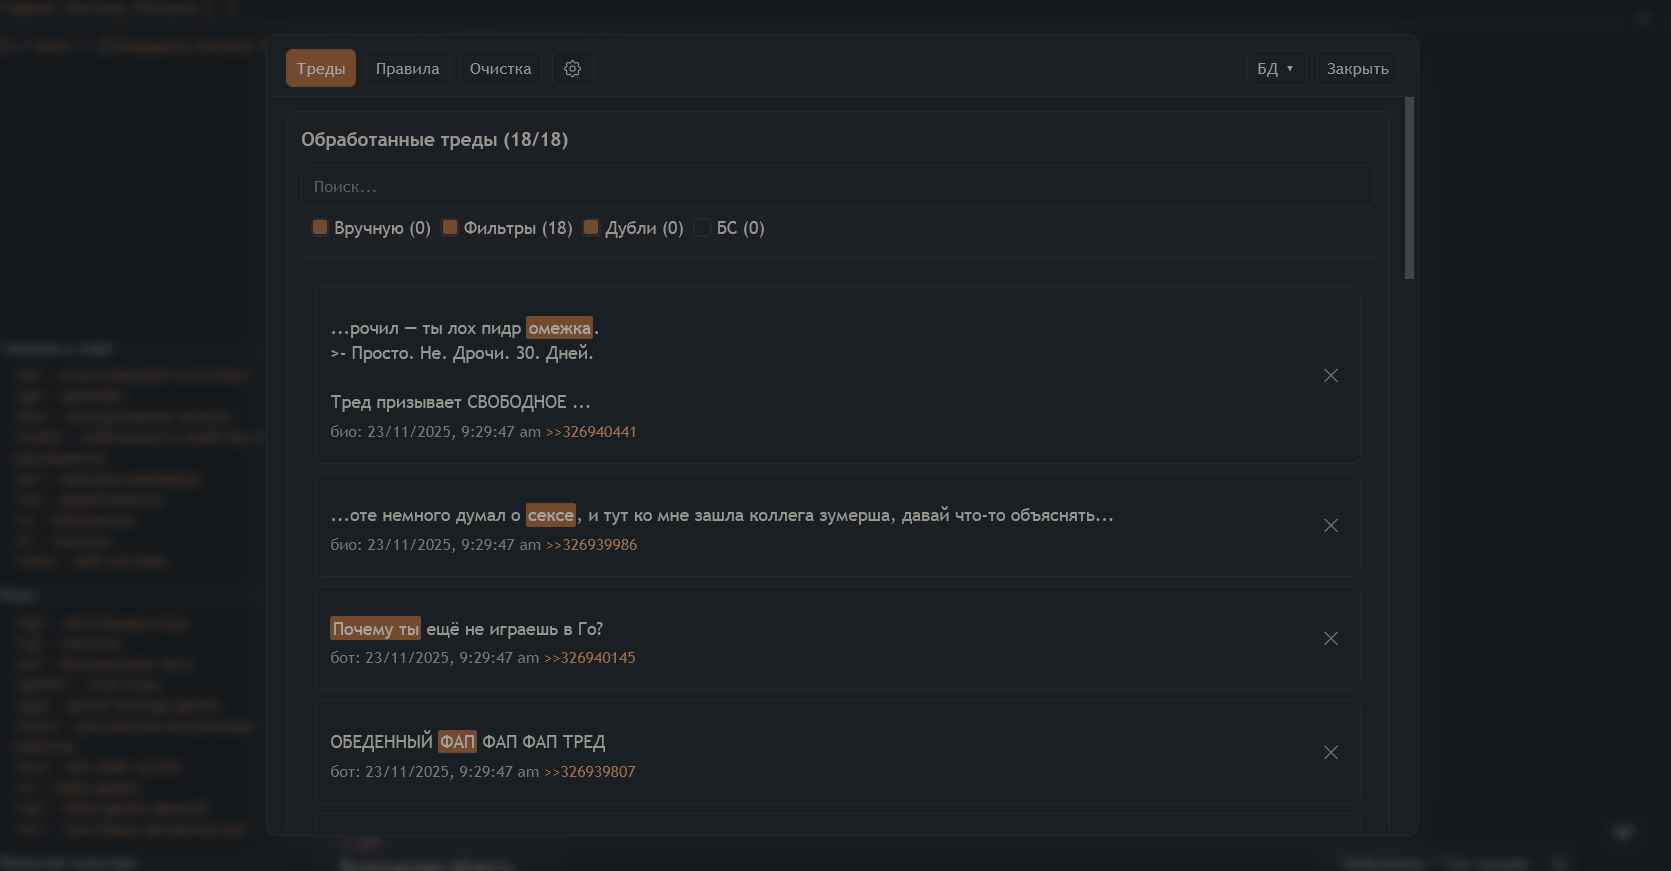Toggle the 'Вручную (0)' filter checkbox
This screenshot has height=871, width=1671.
(x=320, y=228)
